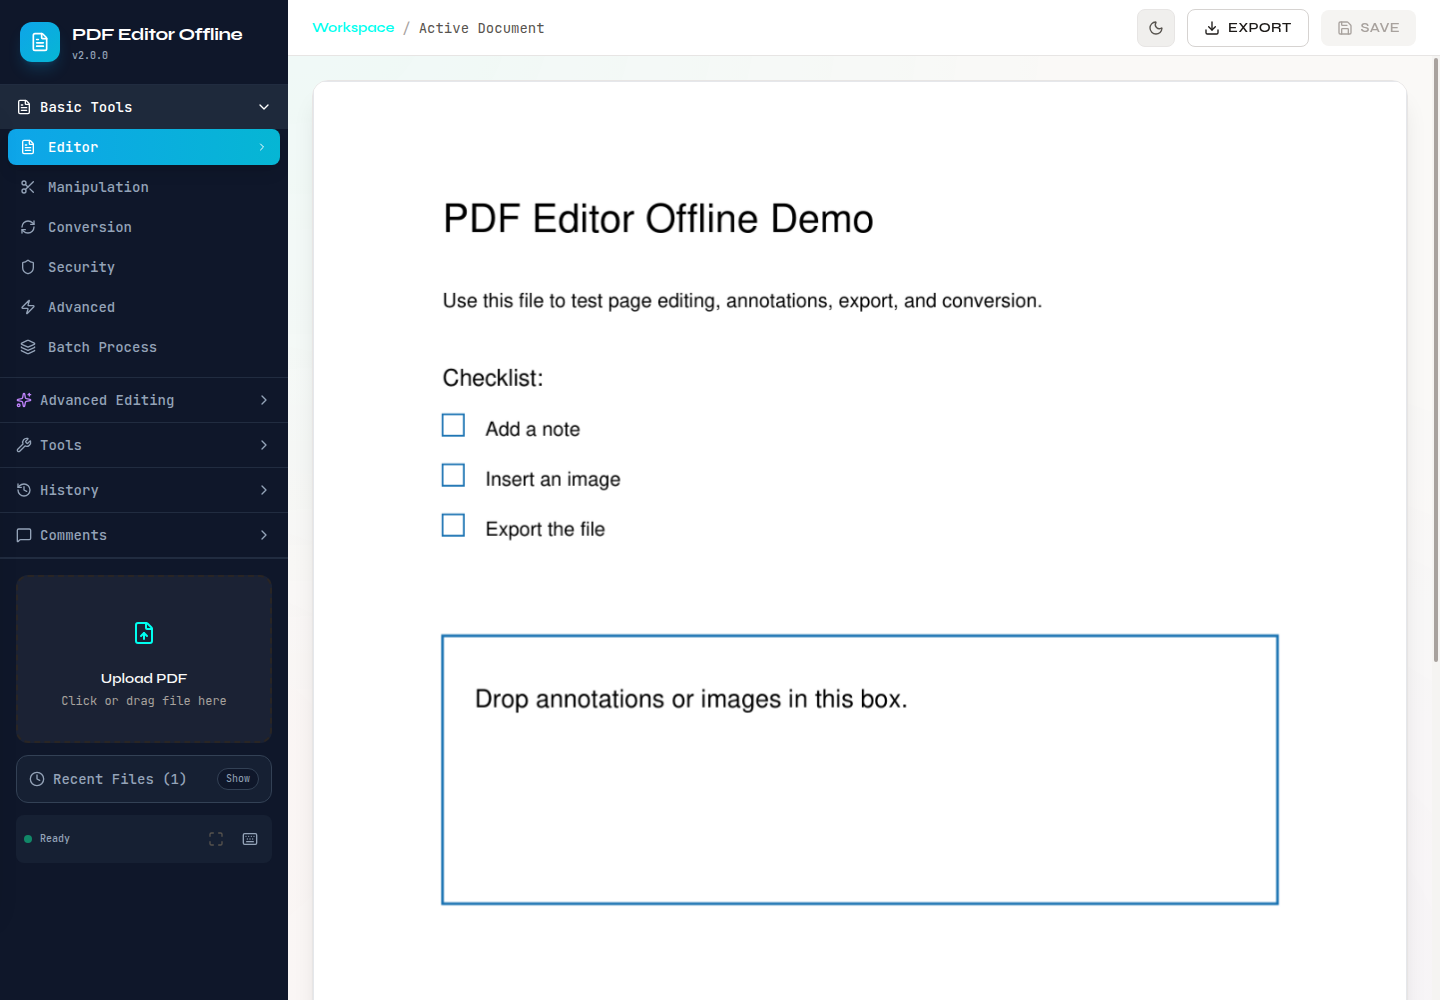This screenshot has width=1440, height=1000.
Task: Expand the Advanced Editing section chevron
Action: click(x=264, y=400)
